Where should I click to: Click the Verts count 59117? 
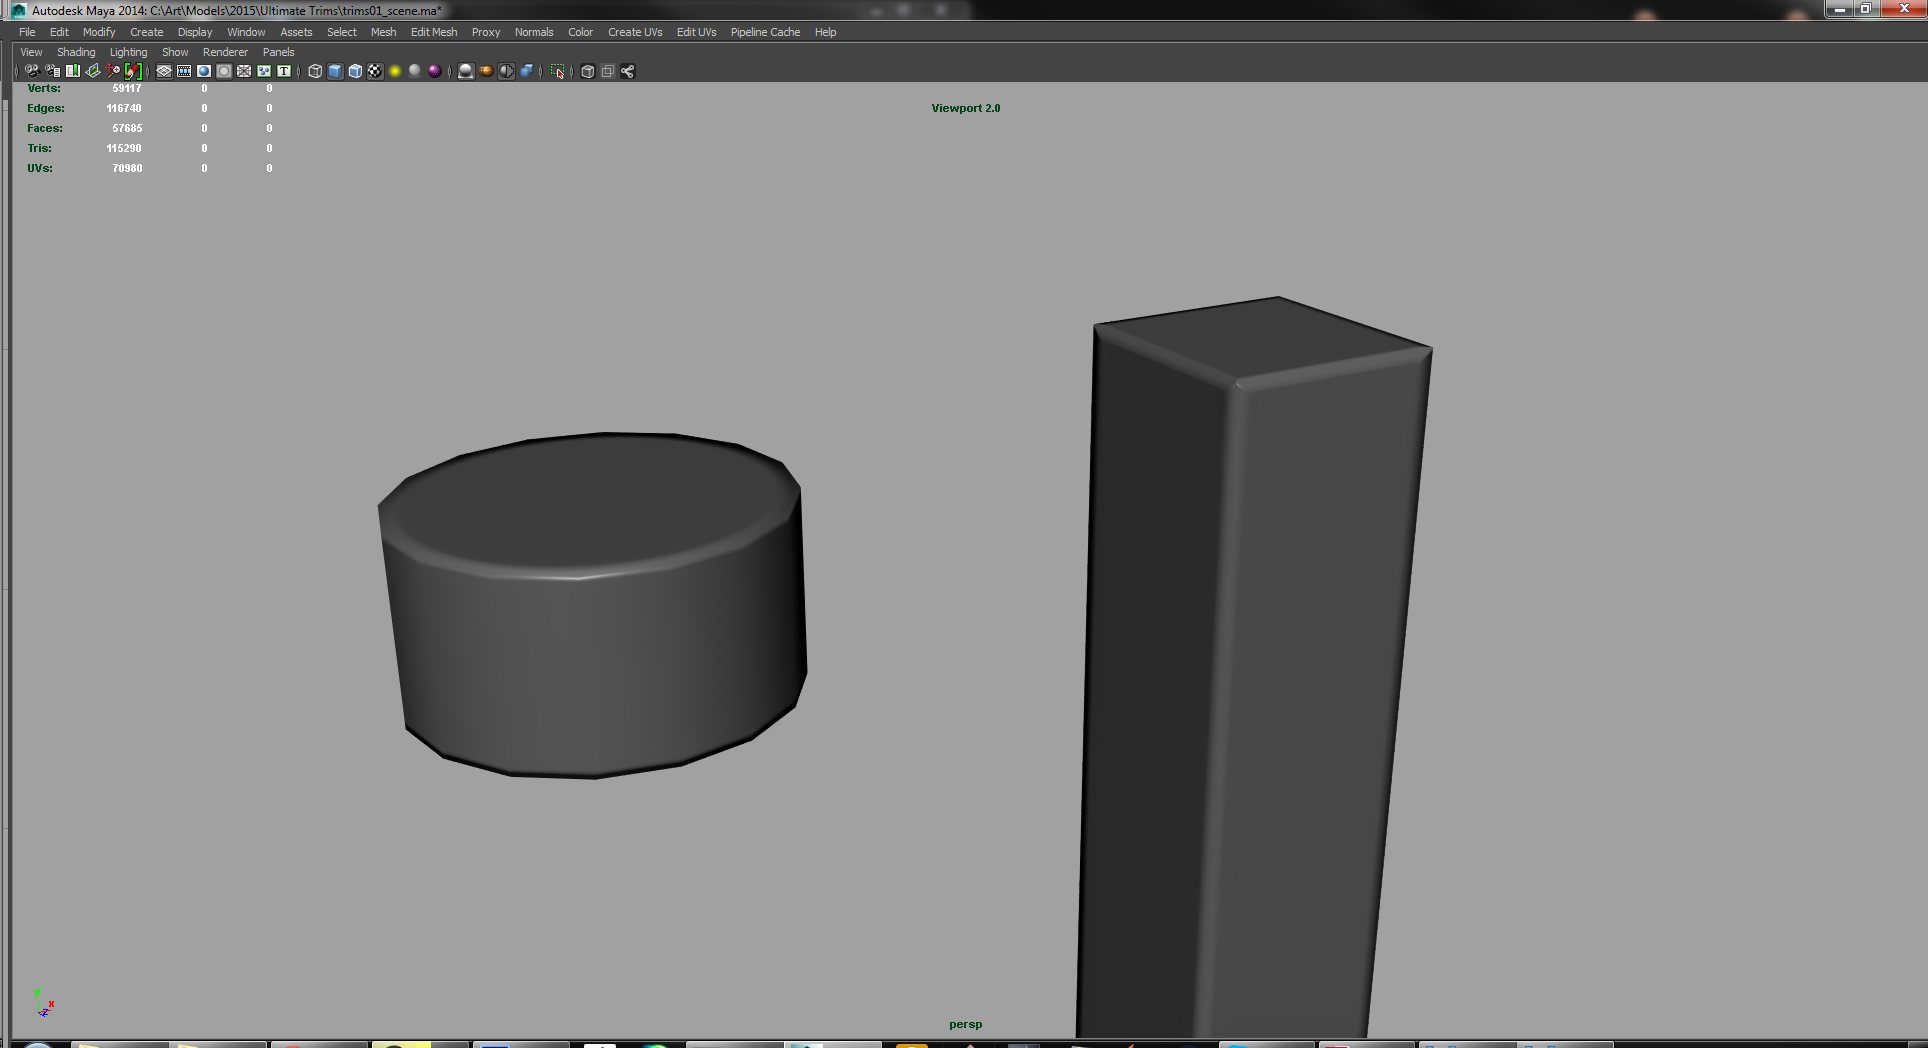pos(127,88)
